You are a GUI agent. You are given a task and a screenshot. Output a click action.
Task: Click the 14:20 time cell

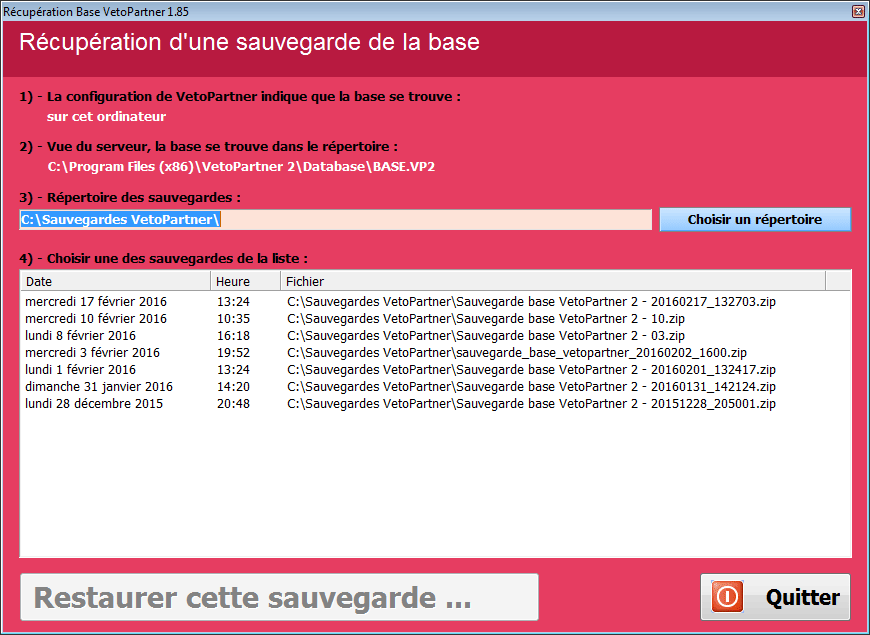(233, 387)
